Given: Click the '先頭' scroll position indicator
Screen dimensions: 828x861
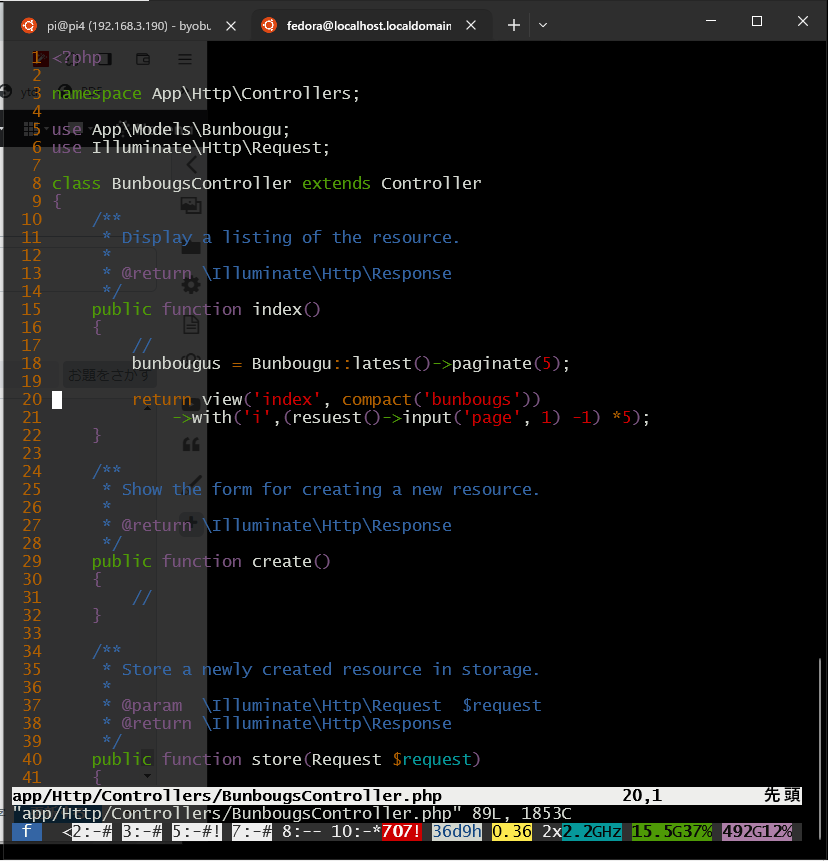Looking at the screenshot, I should pyautogui.click(x=782, y=796).
